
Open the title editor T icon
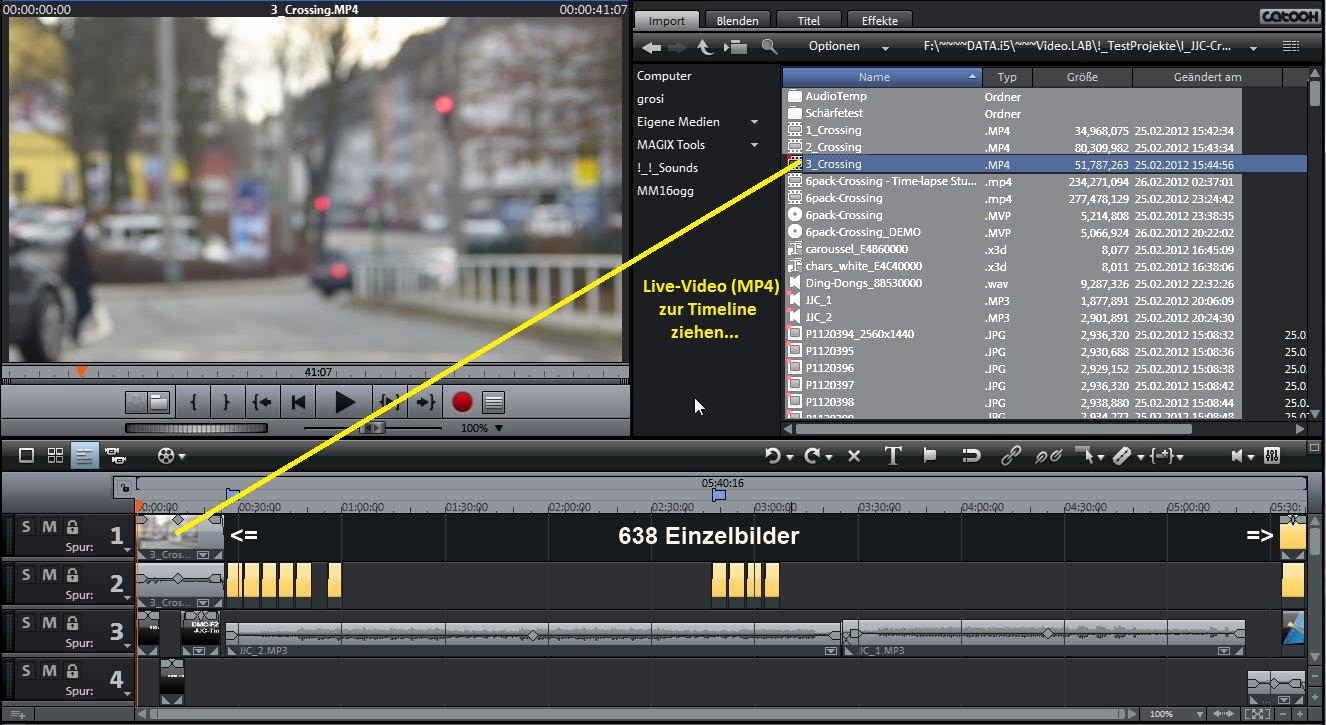coord(893,456)
